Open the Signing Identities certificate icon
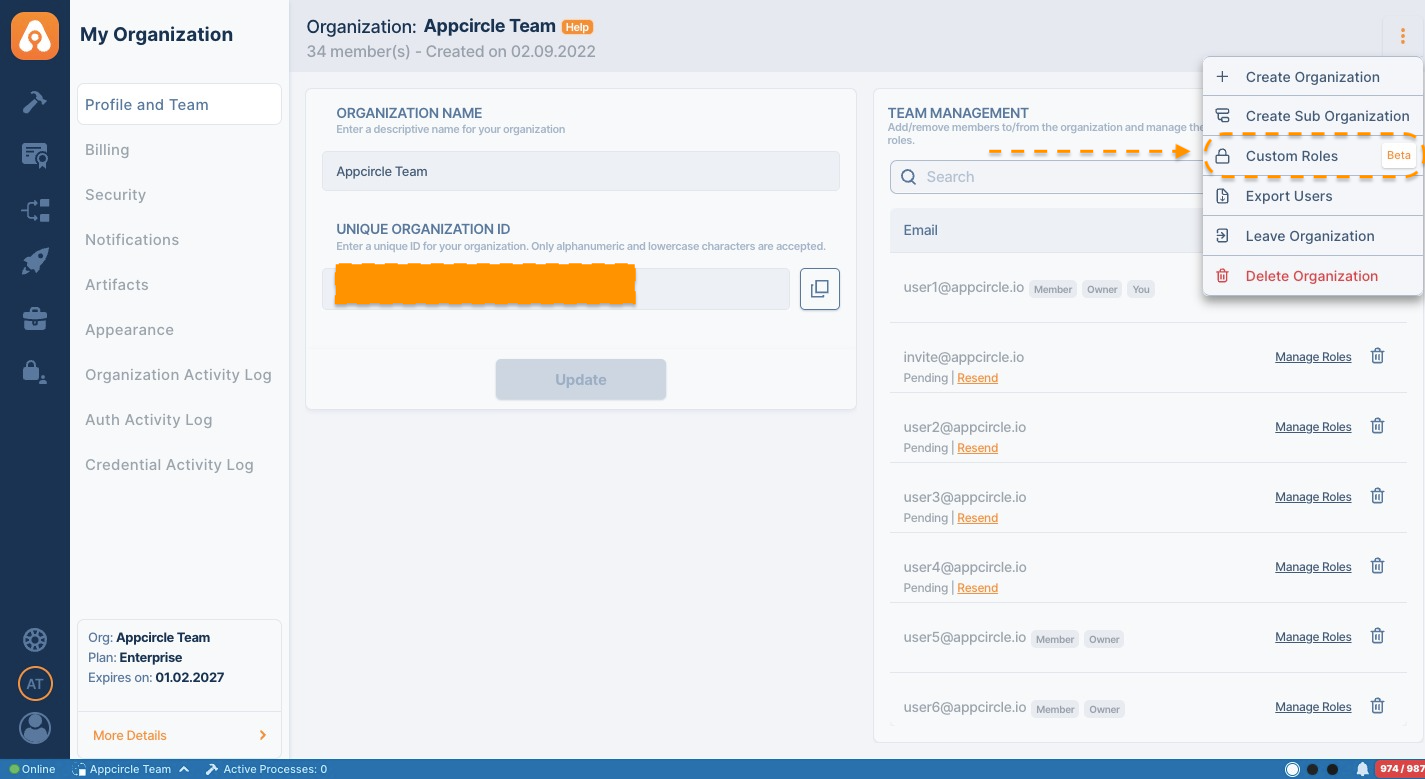 click(35, 155)
